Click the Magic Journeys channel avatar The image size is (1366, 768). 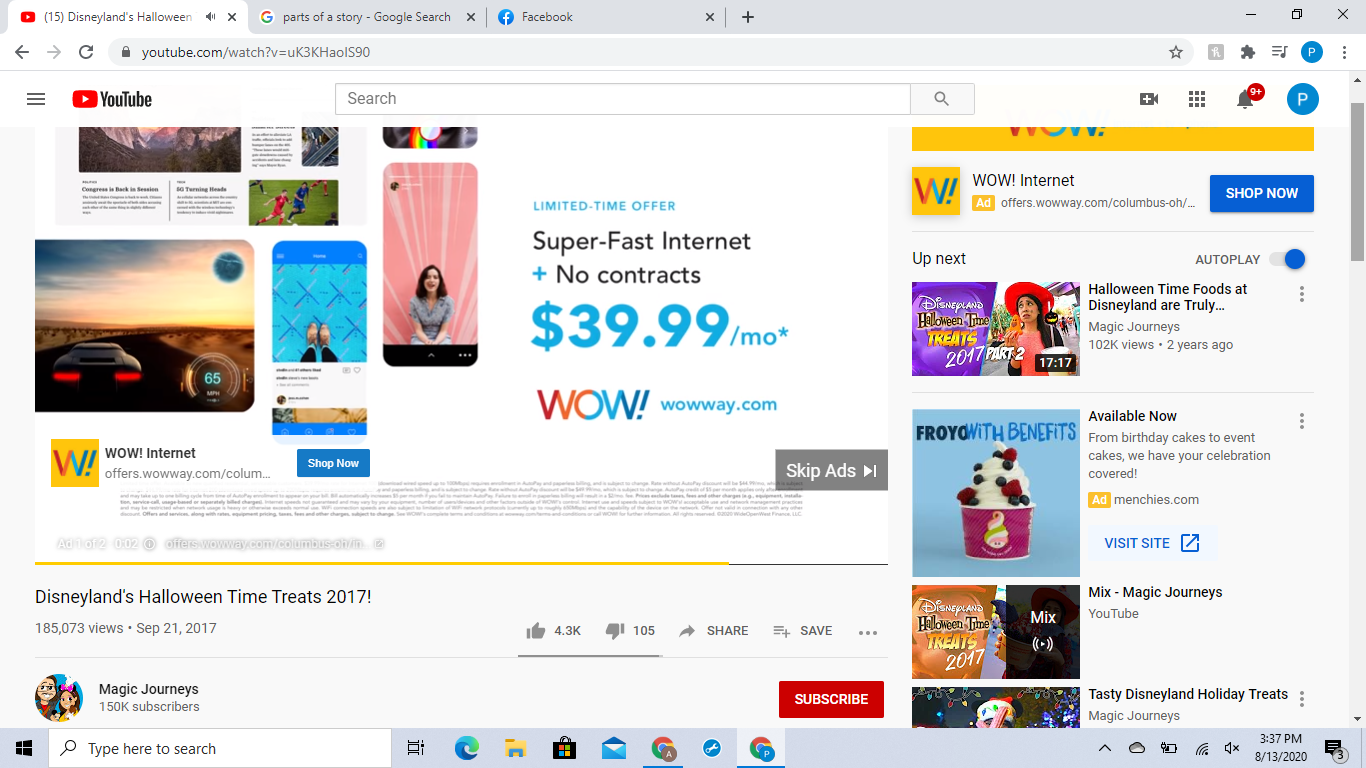click(x=59, y=698)
